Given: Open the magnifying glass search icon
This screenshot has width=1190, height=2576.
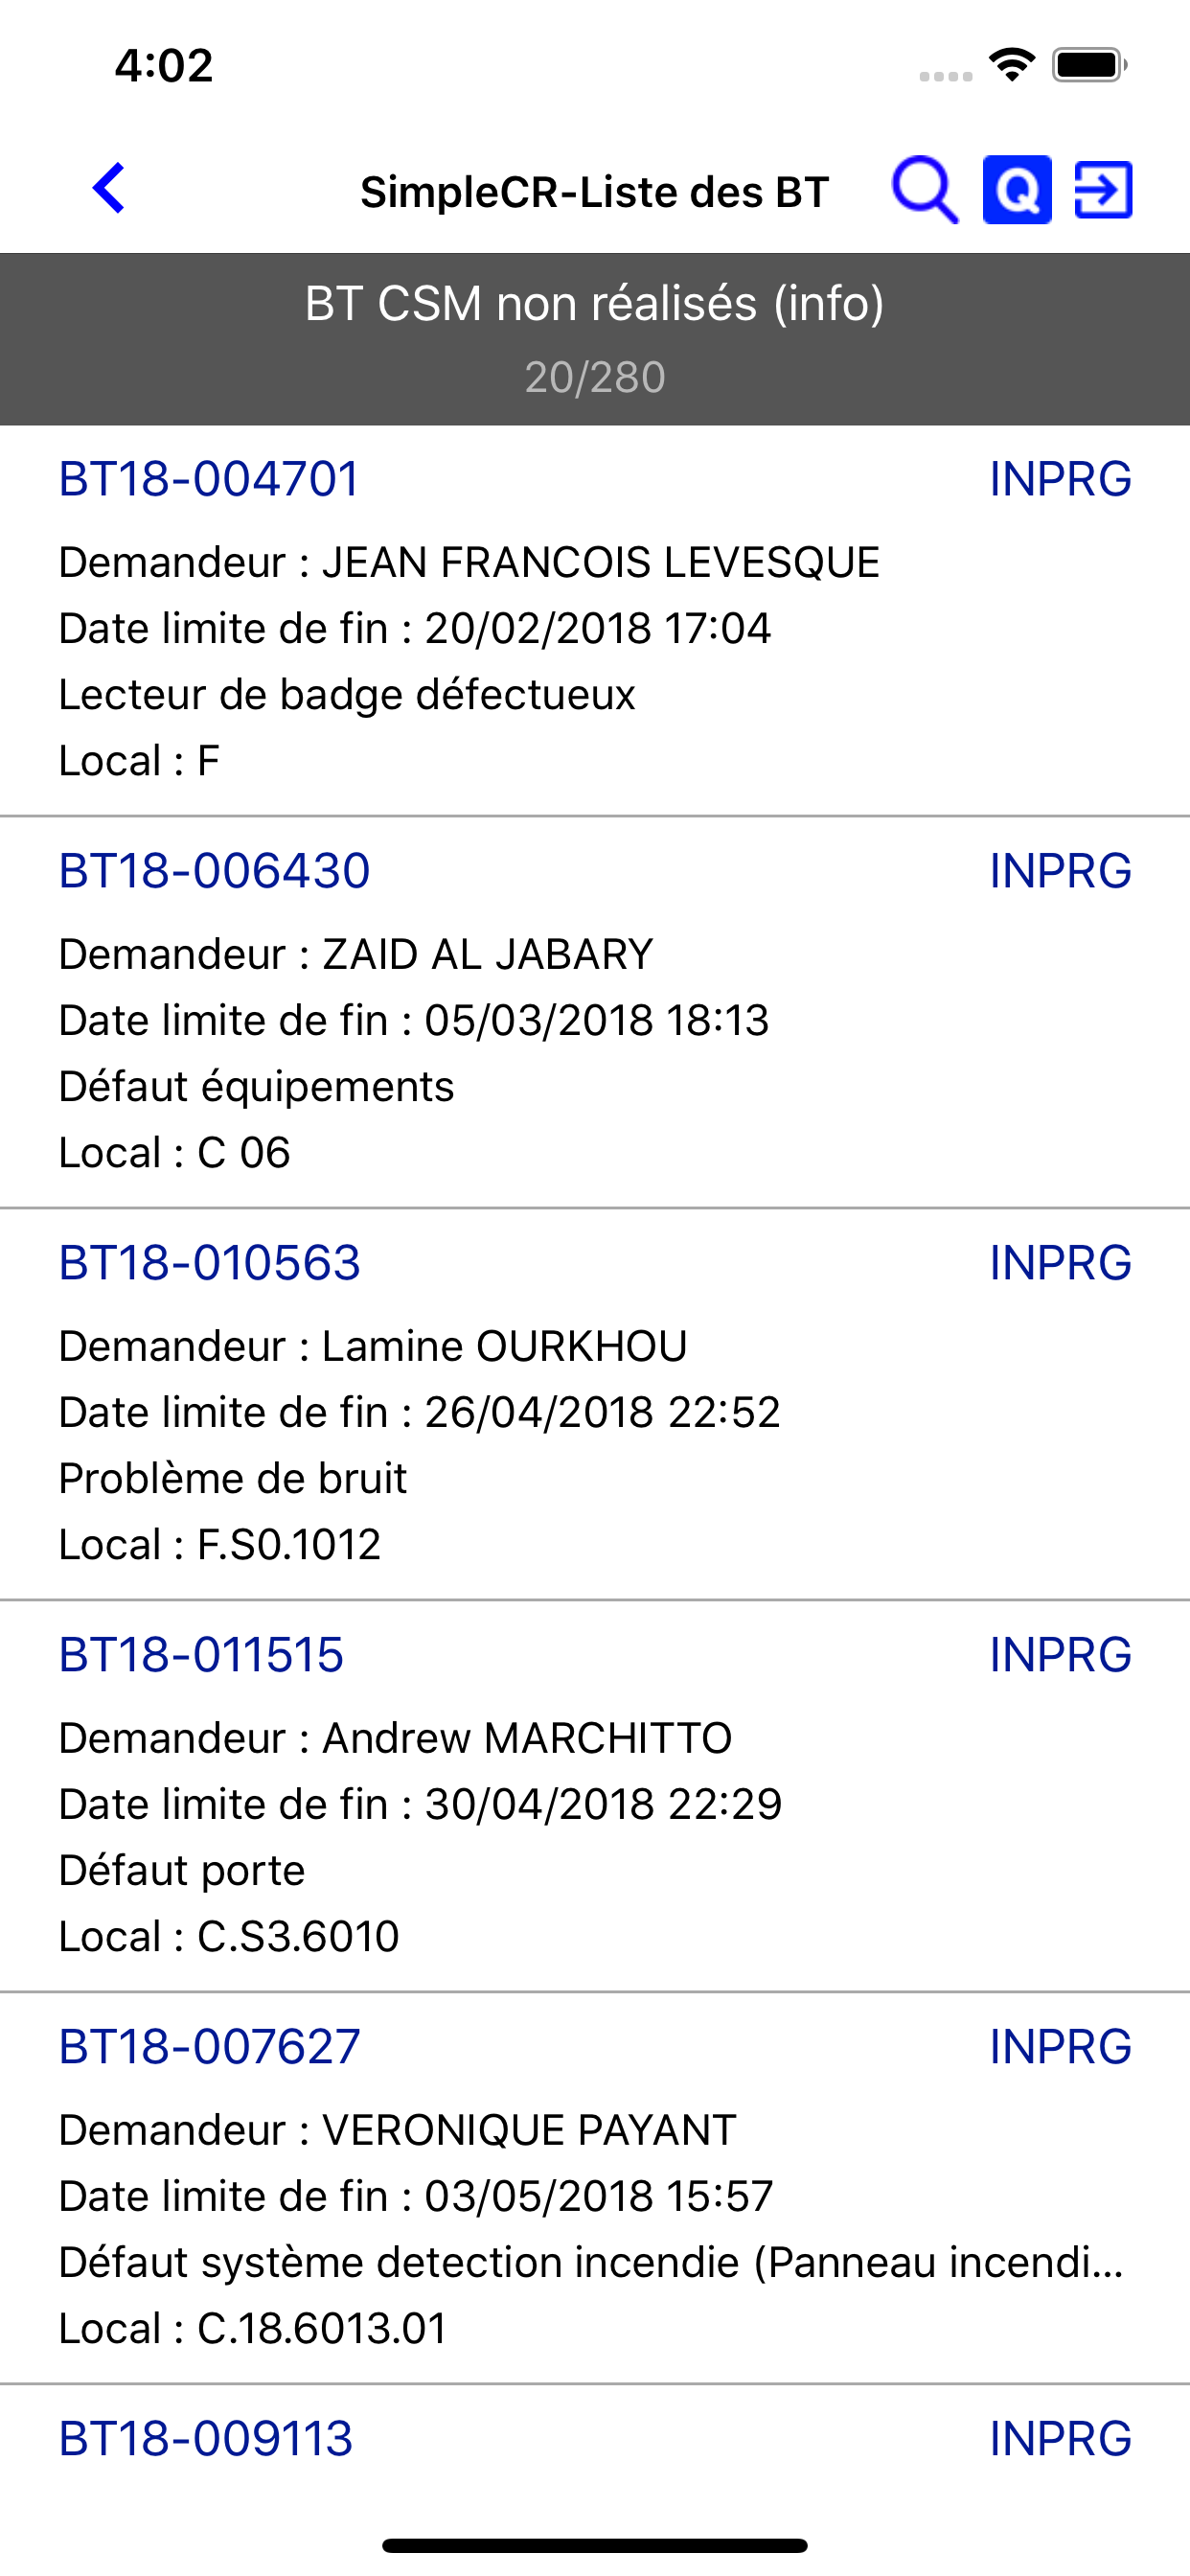Looking at the screenshot, I should (925, 189).
